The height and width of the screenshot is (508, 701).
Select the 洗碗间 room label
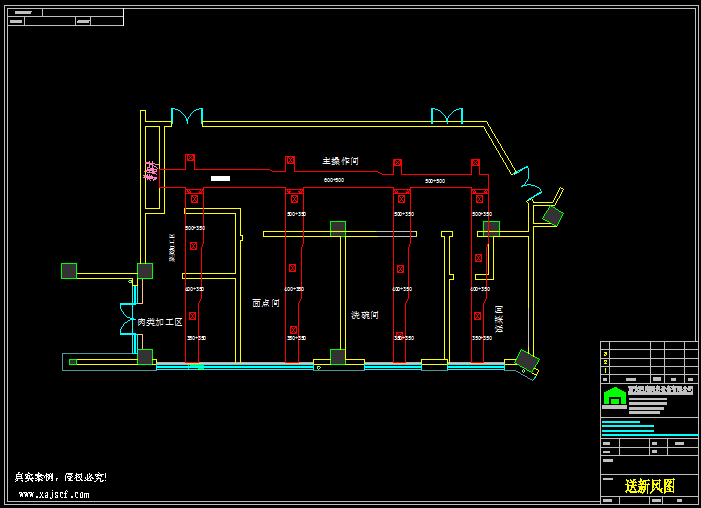pyautogui.click(x=365, y=315)
